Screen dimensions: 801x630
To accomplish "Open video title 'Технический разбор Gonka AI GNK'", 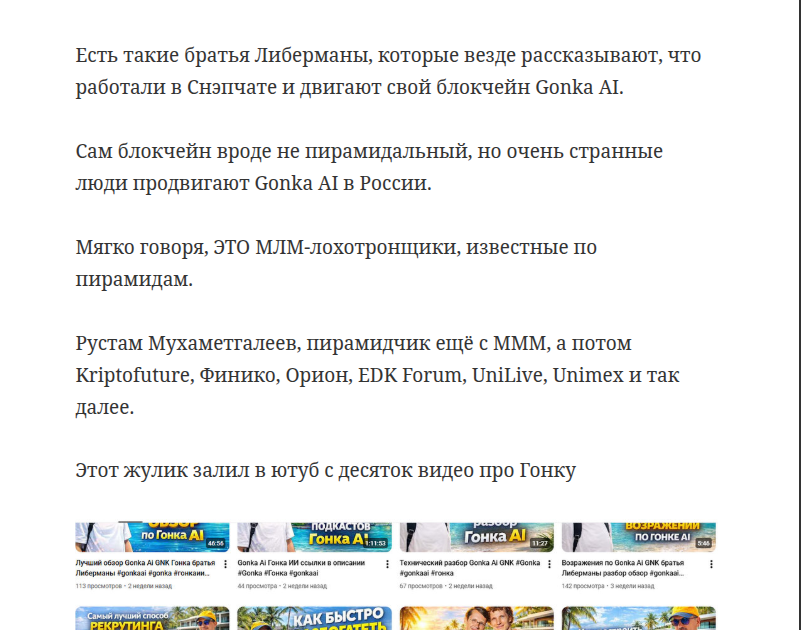I will pyautogui.click(x=468, y=569).
